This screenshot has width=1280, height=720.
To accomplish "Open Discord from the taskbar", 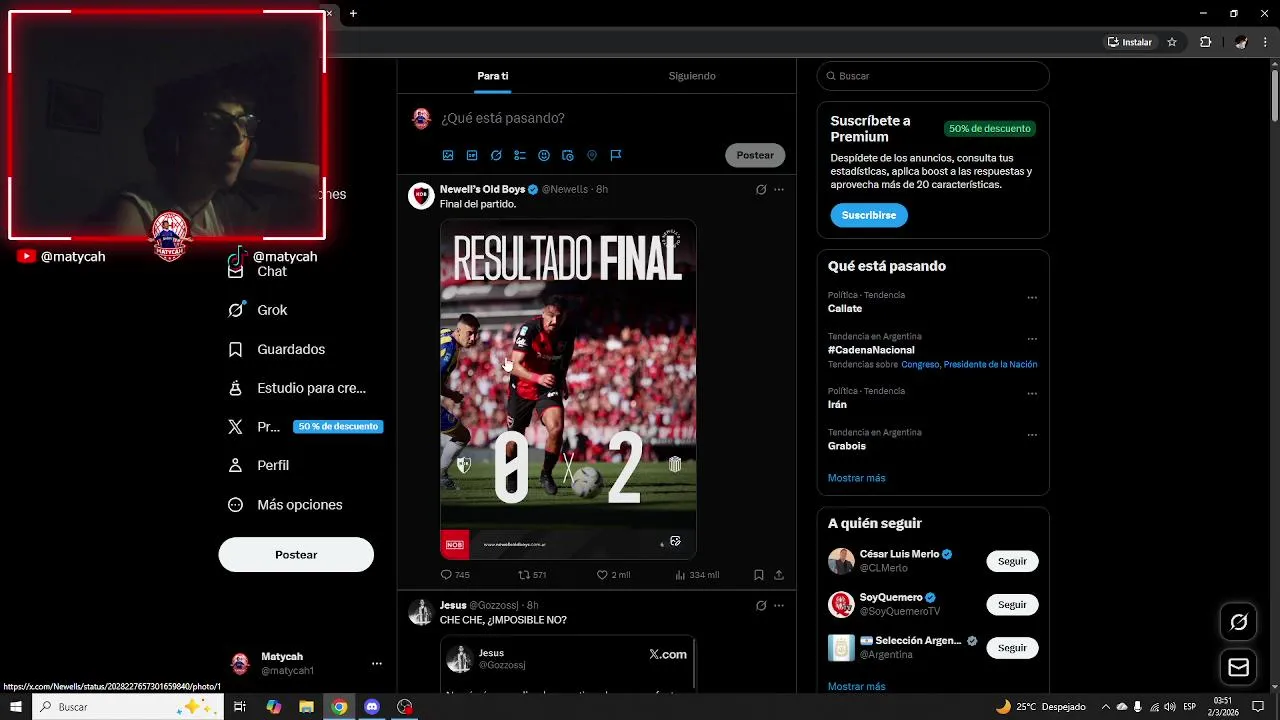I will click(x=372, y=706).
